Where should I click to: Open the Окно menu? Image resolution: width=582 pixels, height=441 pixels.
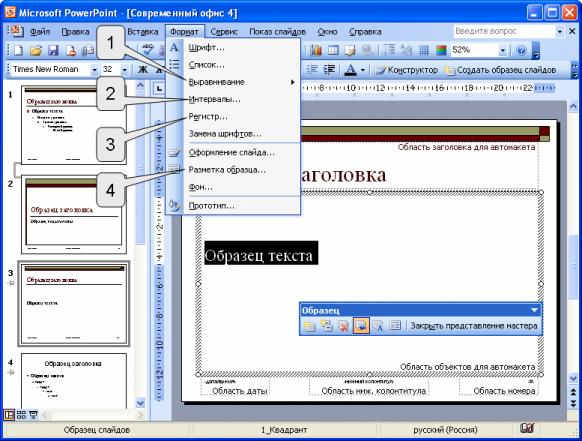327,32
